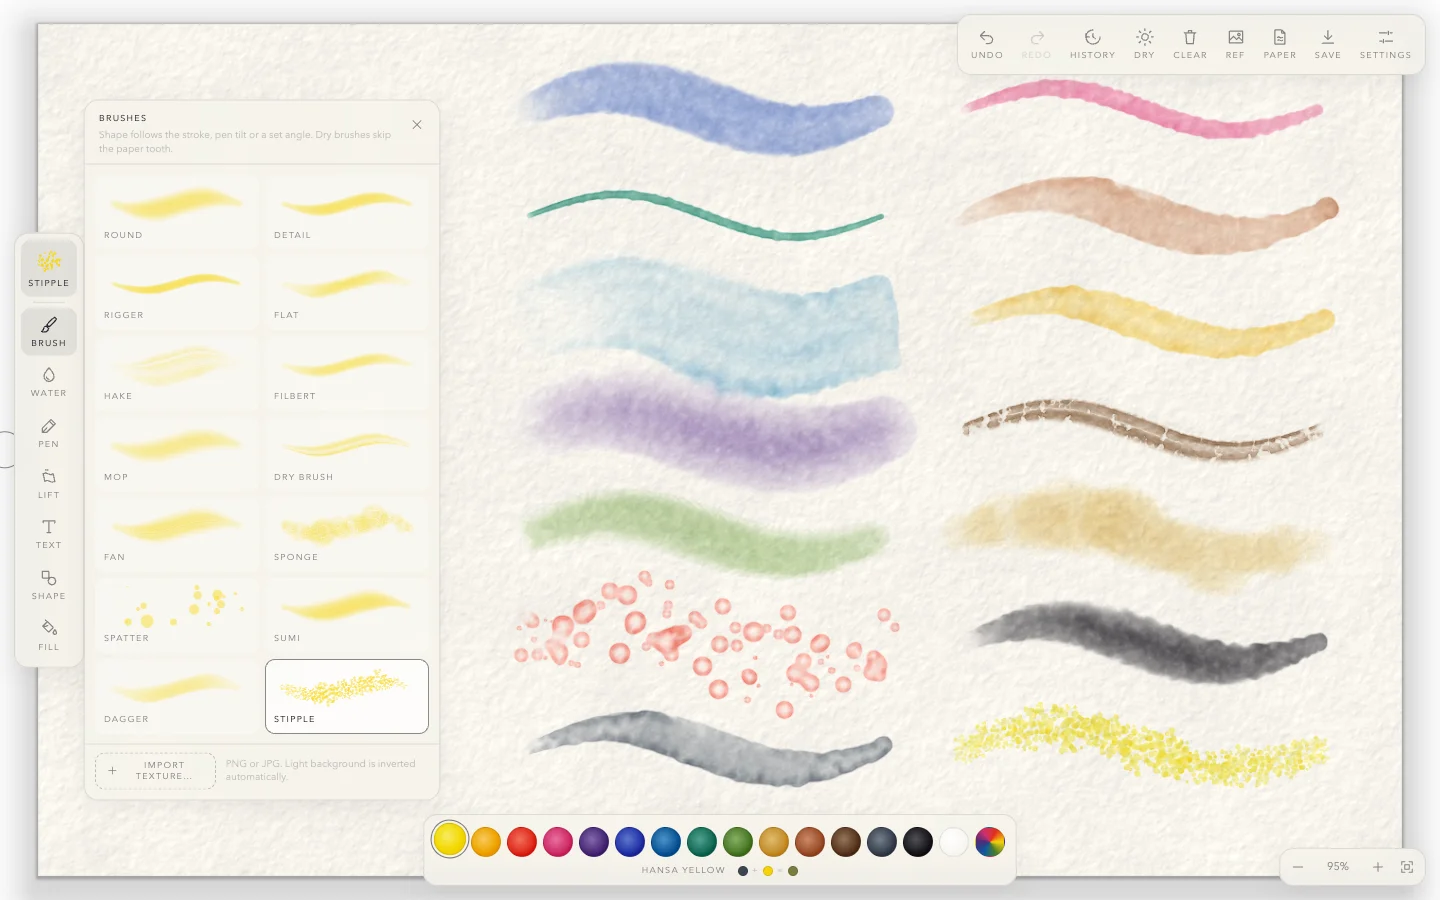Viewport: 1440px width, 900px height.
Task: Choose the black paint swatch
Action: [918, 842]
